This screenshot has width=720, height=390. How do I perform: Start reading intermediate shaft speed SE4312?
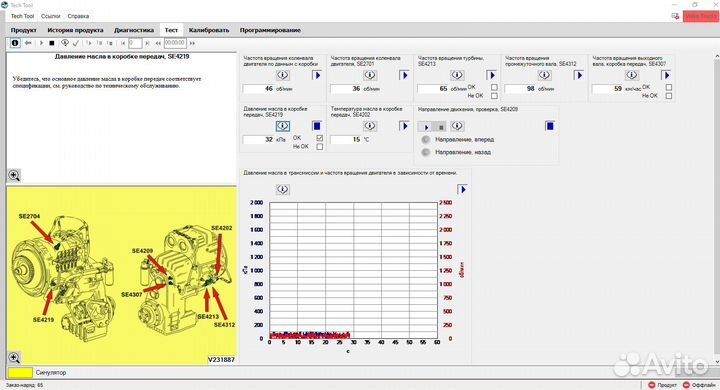[x=579, y=75]
